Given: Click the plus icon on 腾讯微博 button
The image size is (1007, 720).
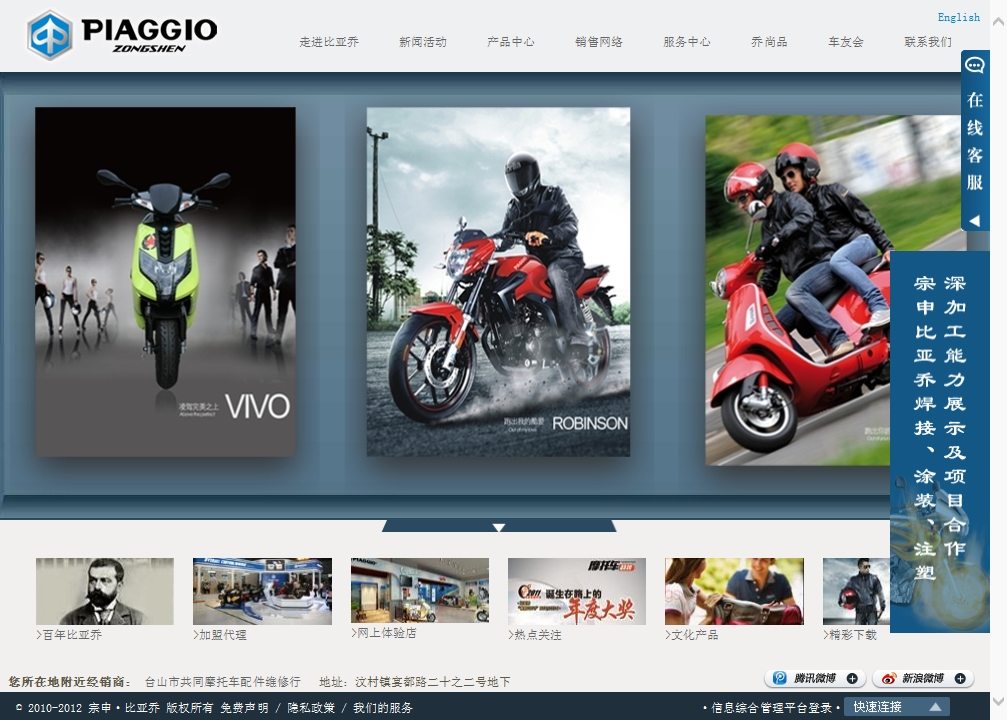Looking at the screenshot, I should click(852, 679).
